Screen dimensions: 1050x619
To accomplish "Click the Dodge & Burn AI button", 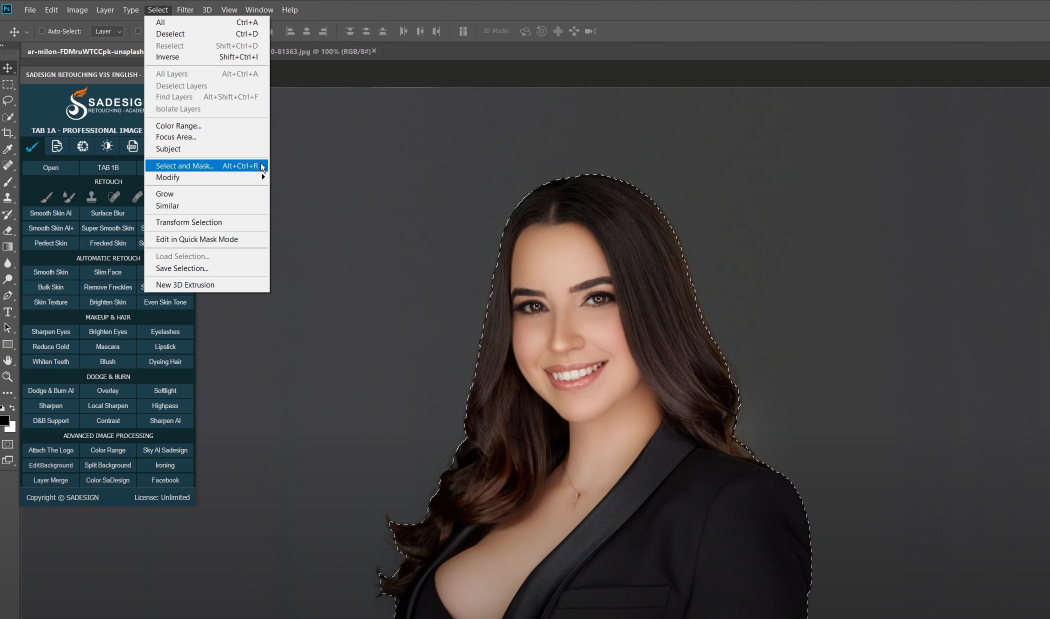I will [50, 391].
